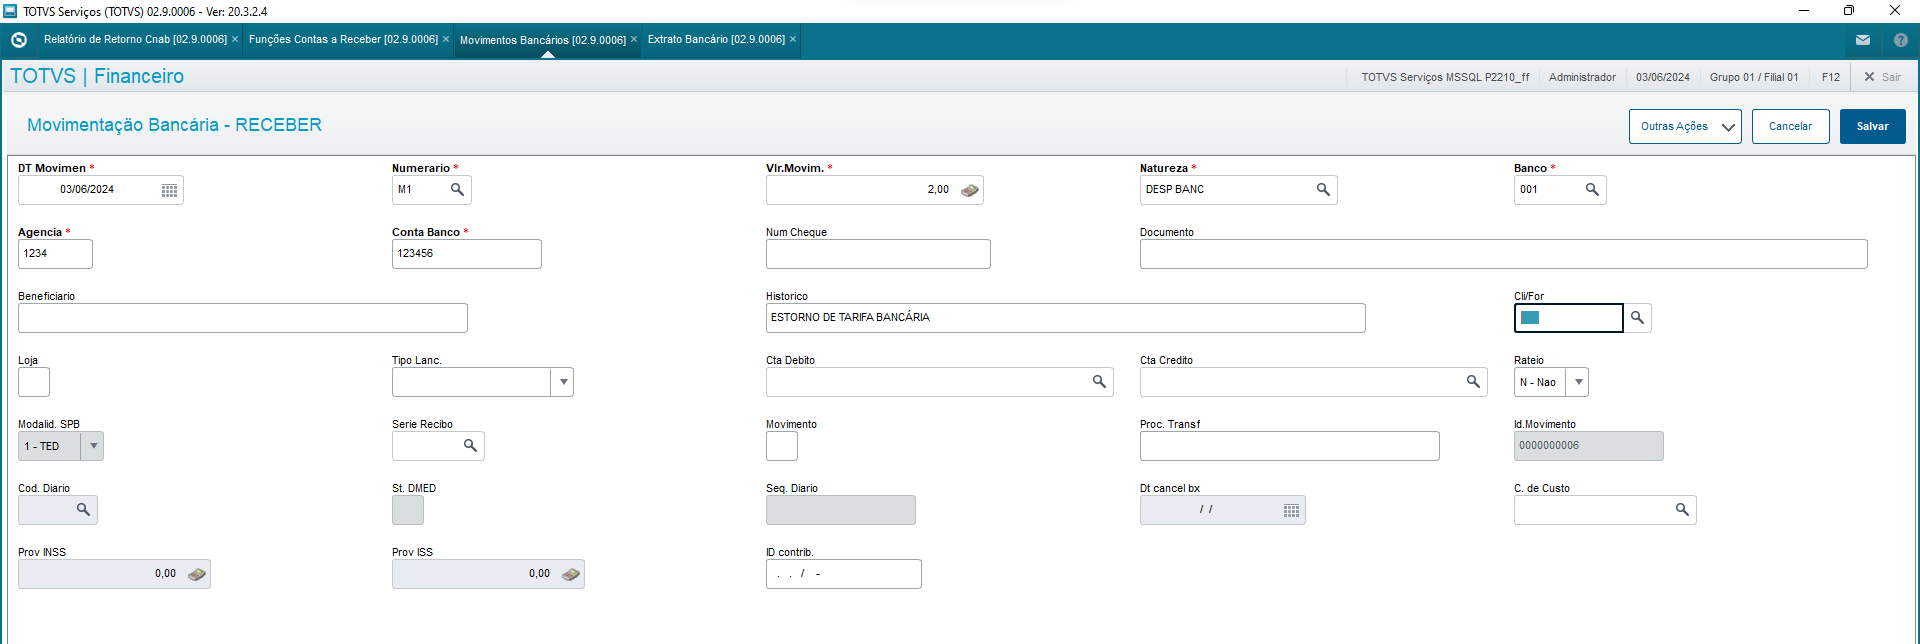Search C. de Custo with the magnifier
The height and width of the screenshot is (644, 1920).
point(1682,509)
